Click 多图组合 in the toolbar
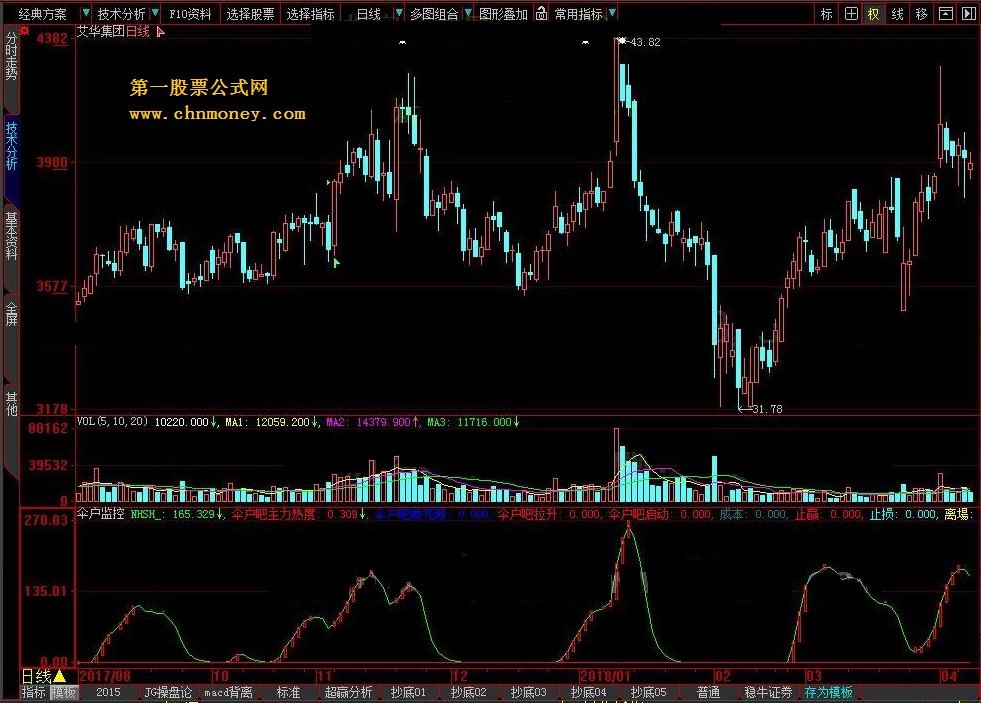This screenshot has width=981, height=703. coord(434,14)
